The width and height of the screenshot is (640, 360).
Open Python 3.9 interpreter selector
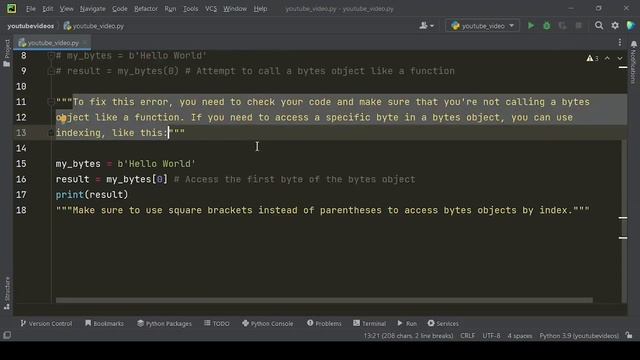(579, 336)
